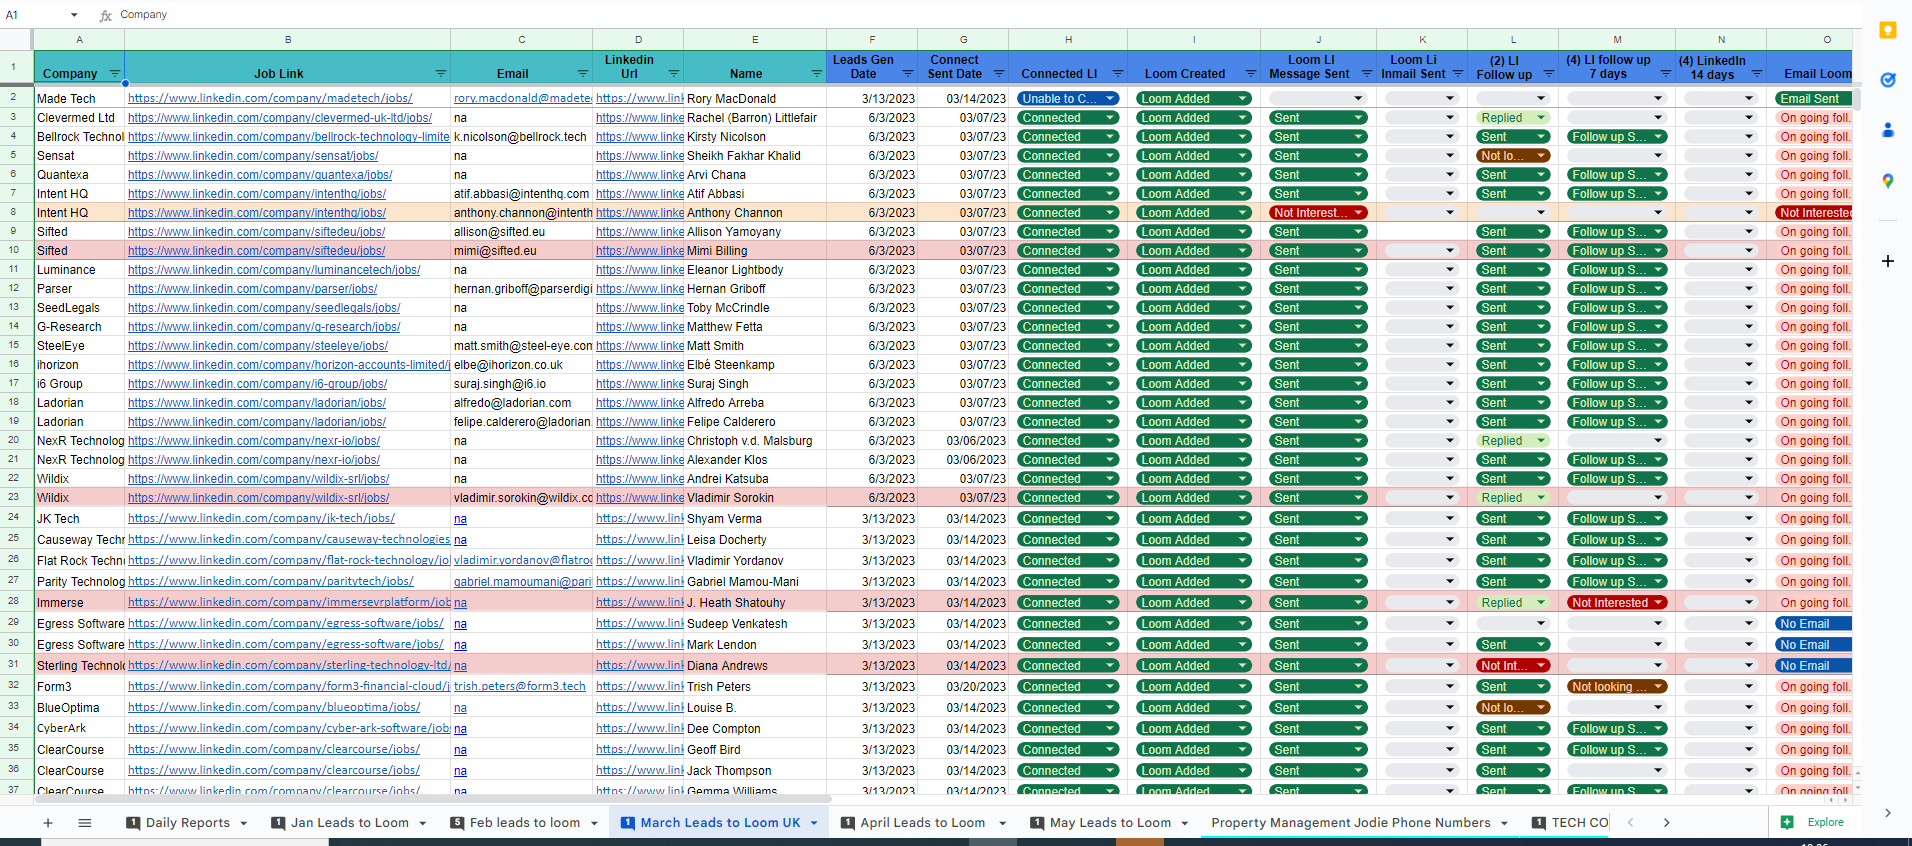Select column E by its header letter
Viewport: 1912px width, 846px height.
[x=755, y=40]
